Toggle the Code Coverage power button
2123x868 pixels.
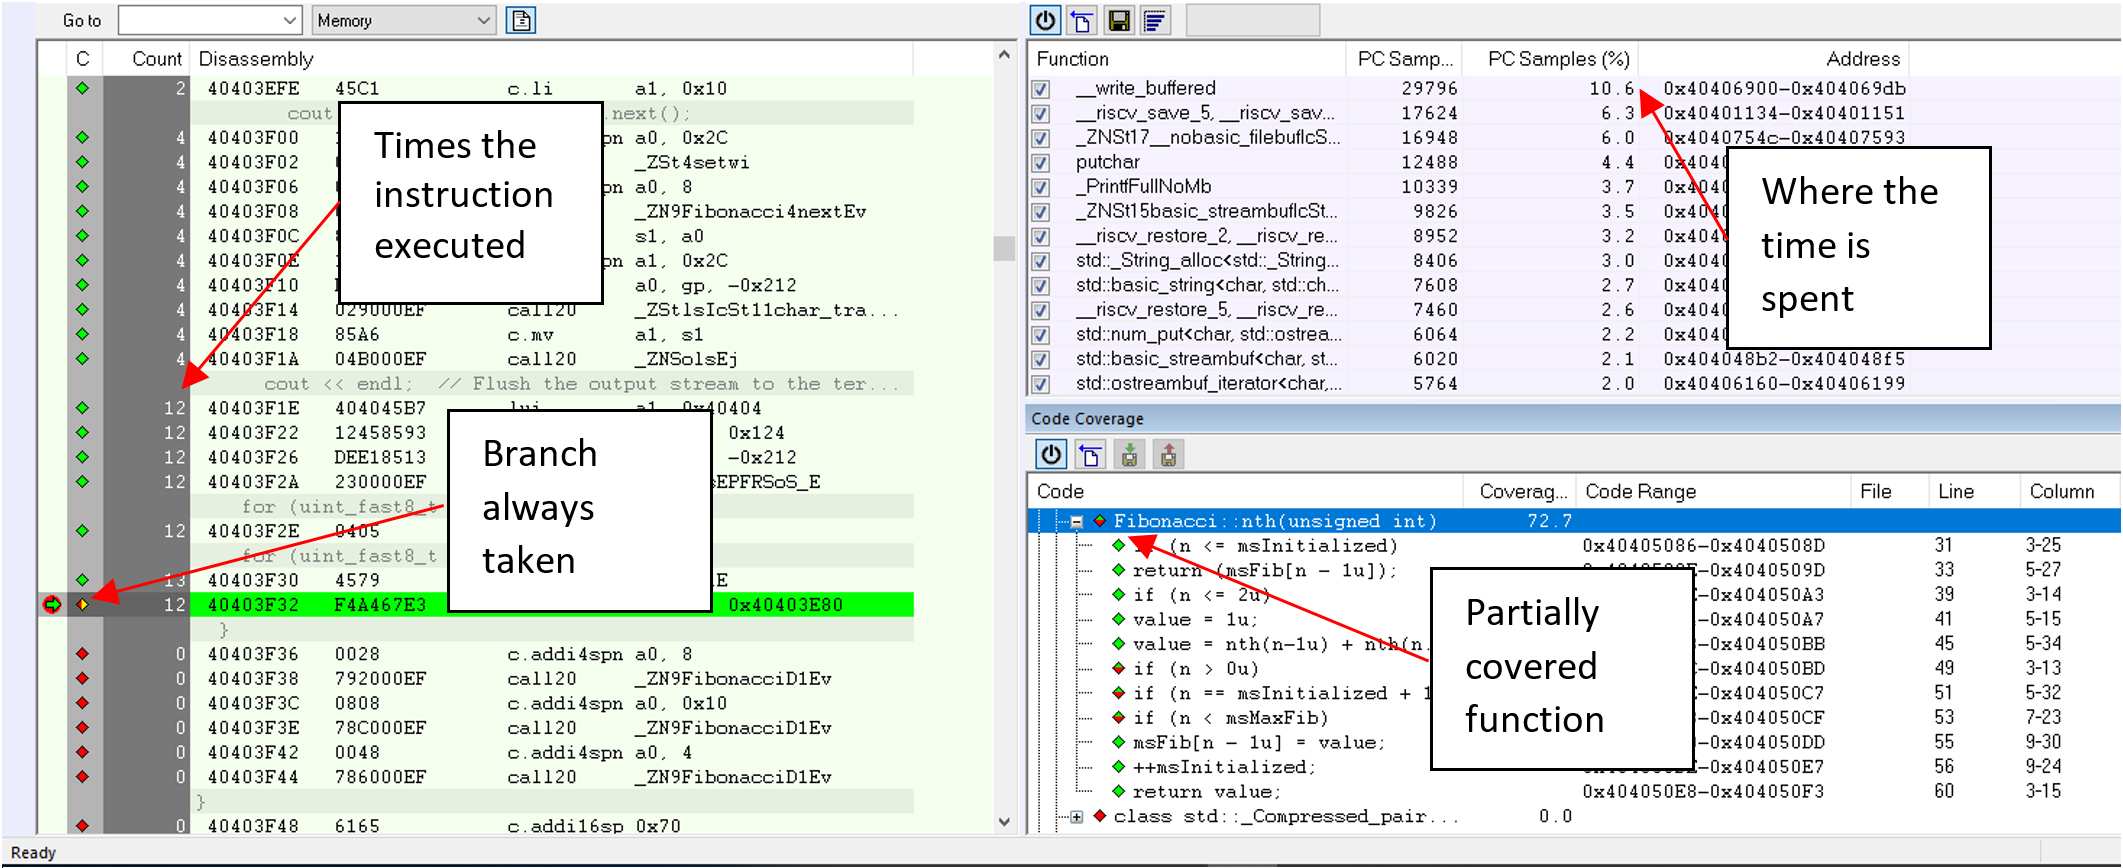pyautogui.click(x=1050, y=455)
